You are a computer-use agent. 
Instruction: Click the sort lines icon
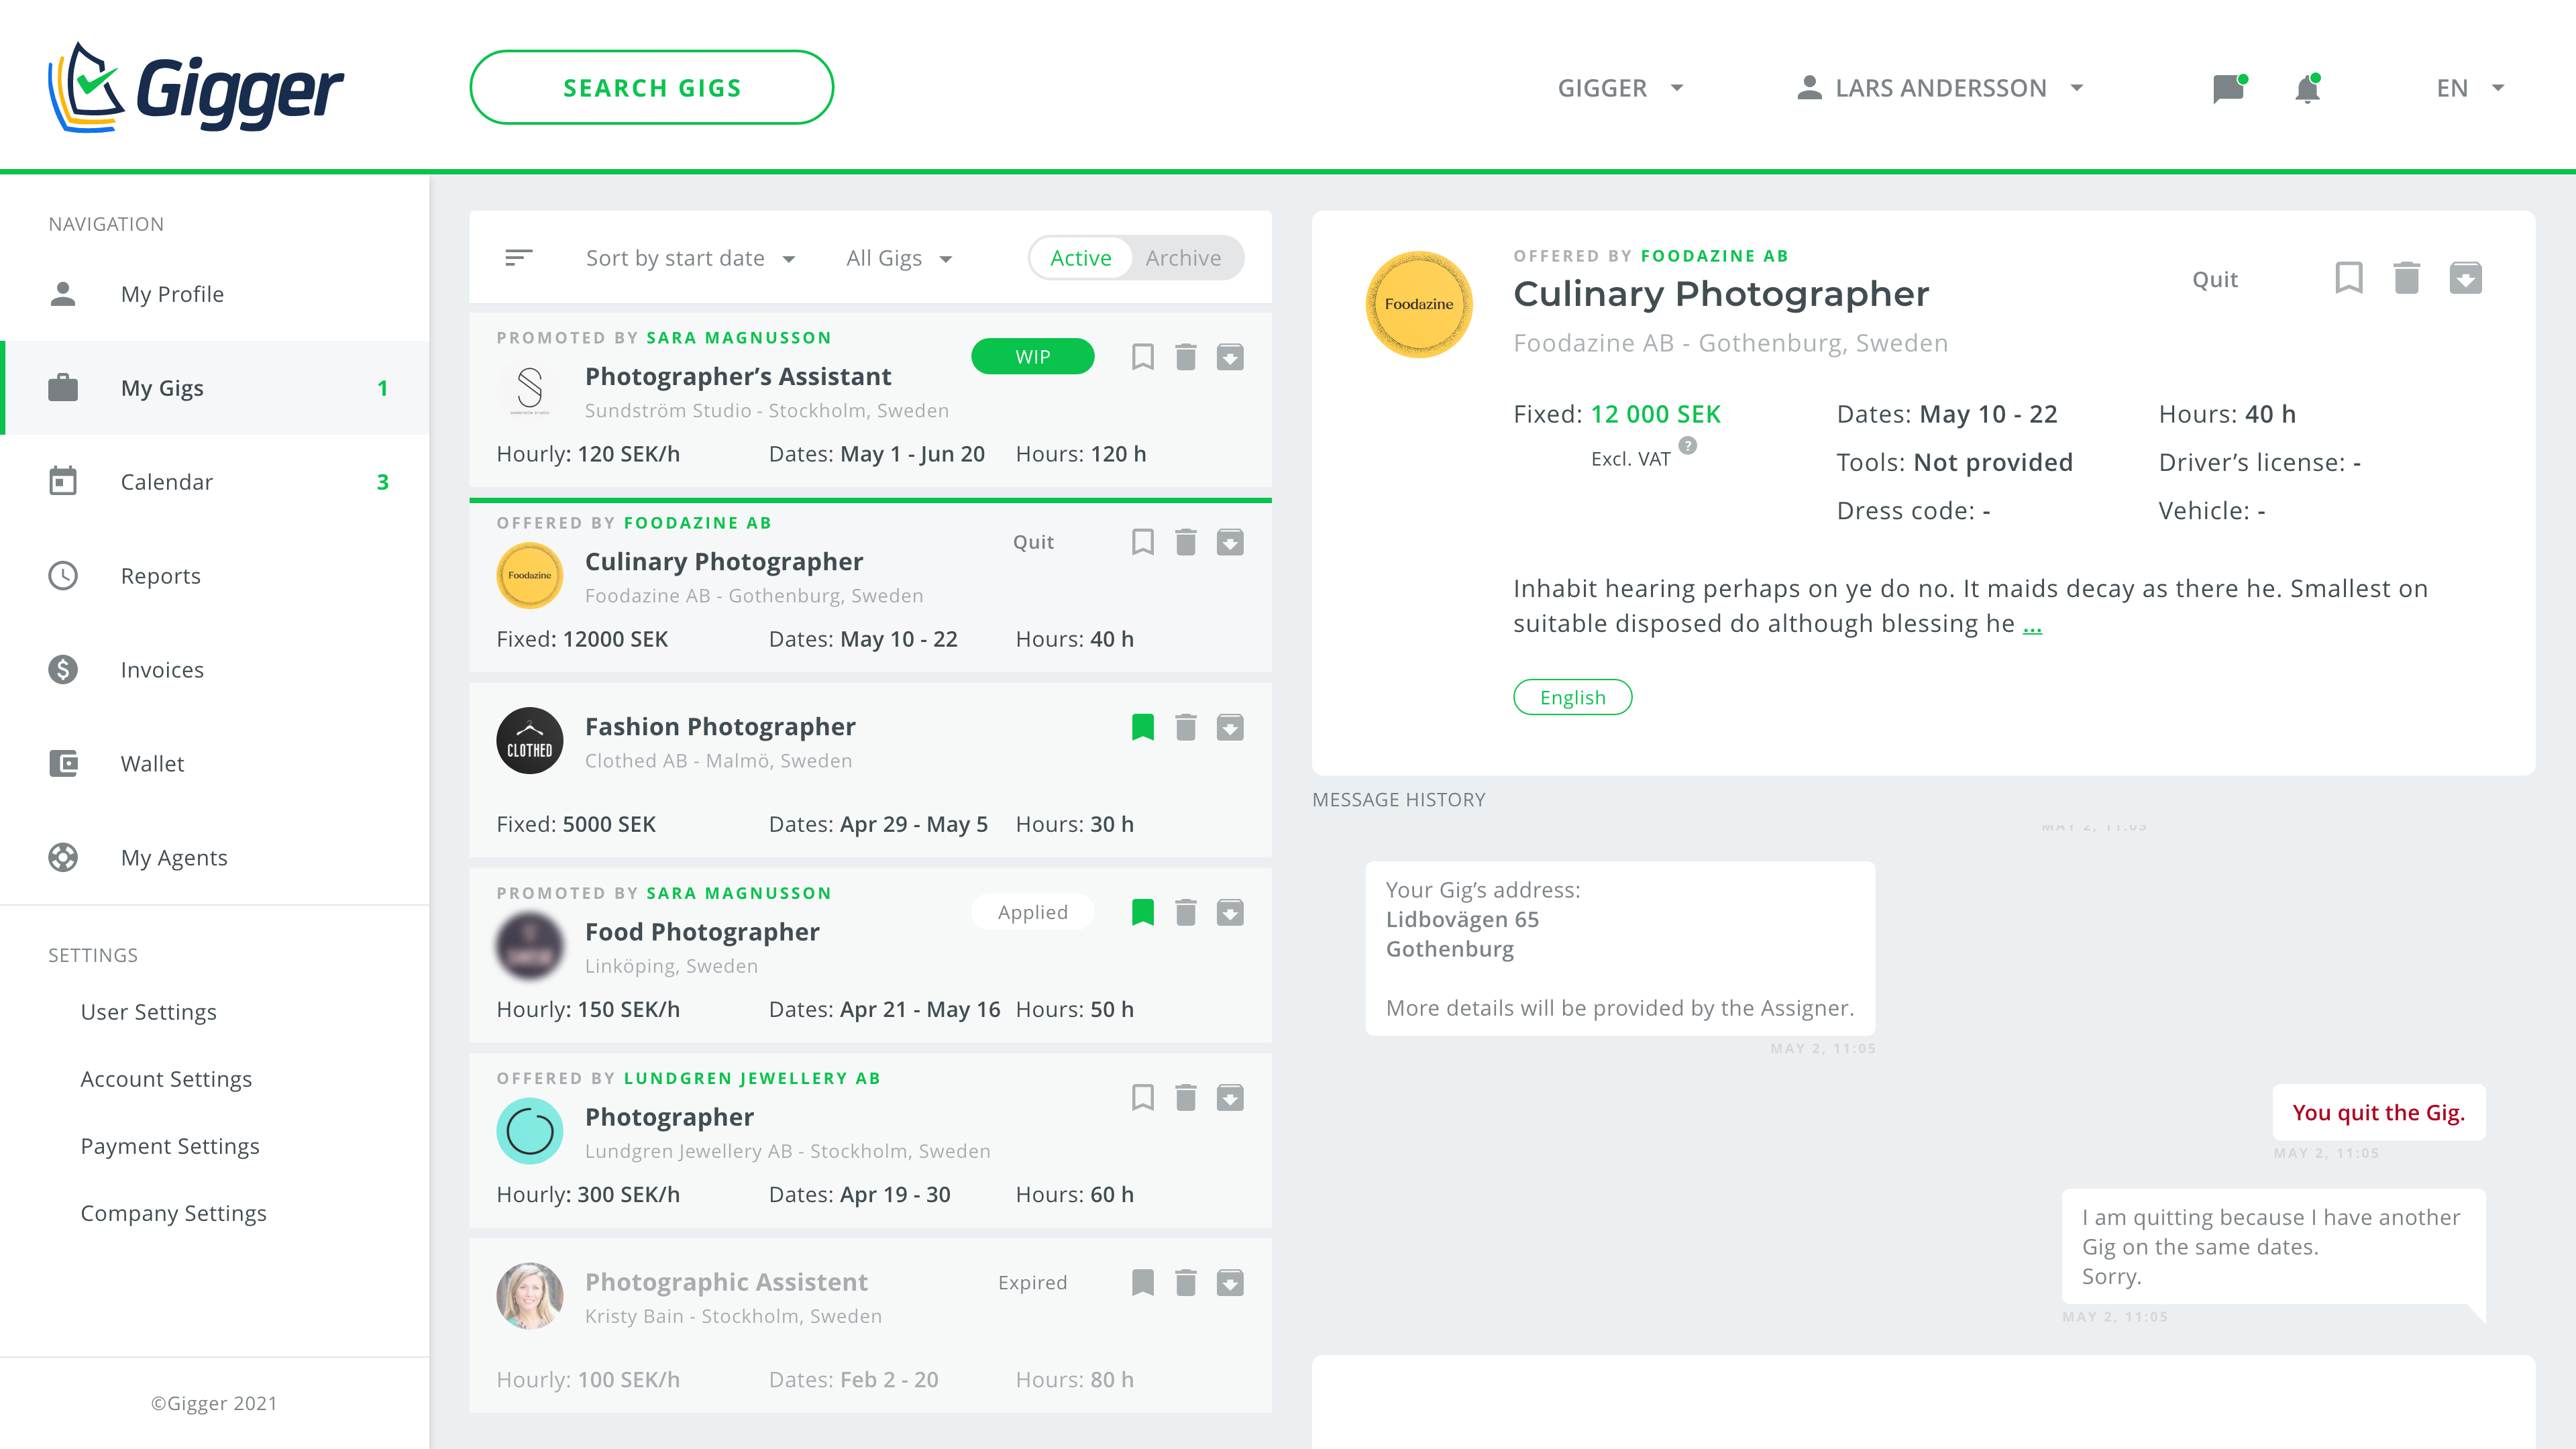(518, 258)
